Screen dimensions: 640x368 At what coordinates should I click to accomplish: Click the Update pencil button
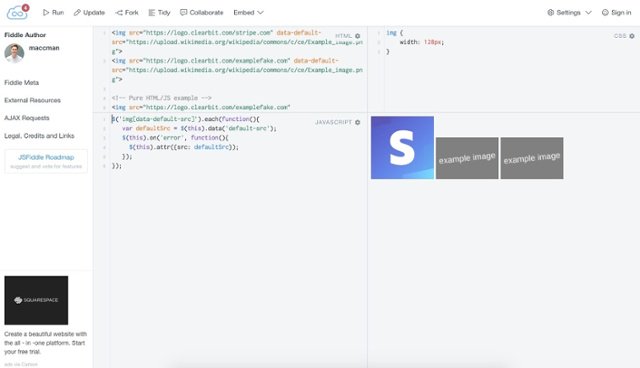click(89, 13)
